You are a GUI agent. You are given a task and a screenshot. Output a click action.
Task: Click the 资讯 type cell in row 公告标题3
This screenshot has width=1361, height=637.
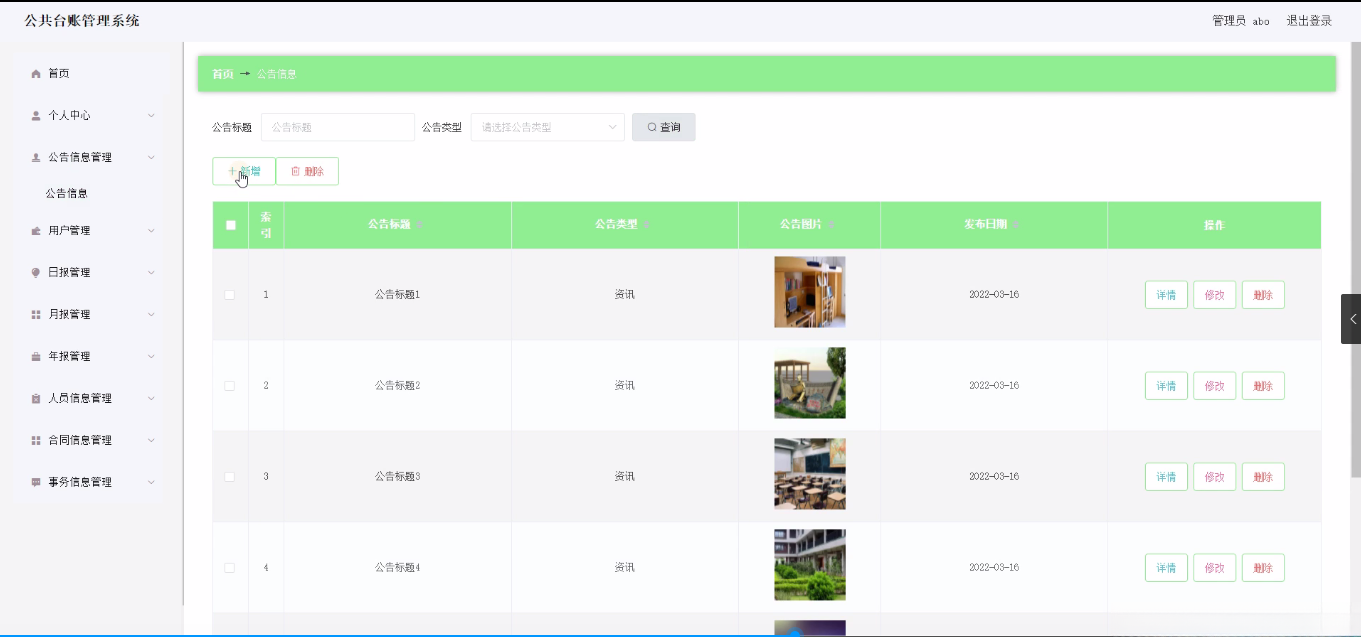pyautogui.click(x=625, y=477)
